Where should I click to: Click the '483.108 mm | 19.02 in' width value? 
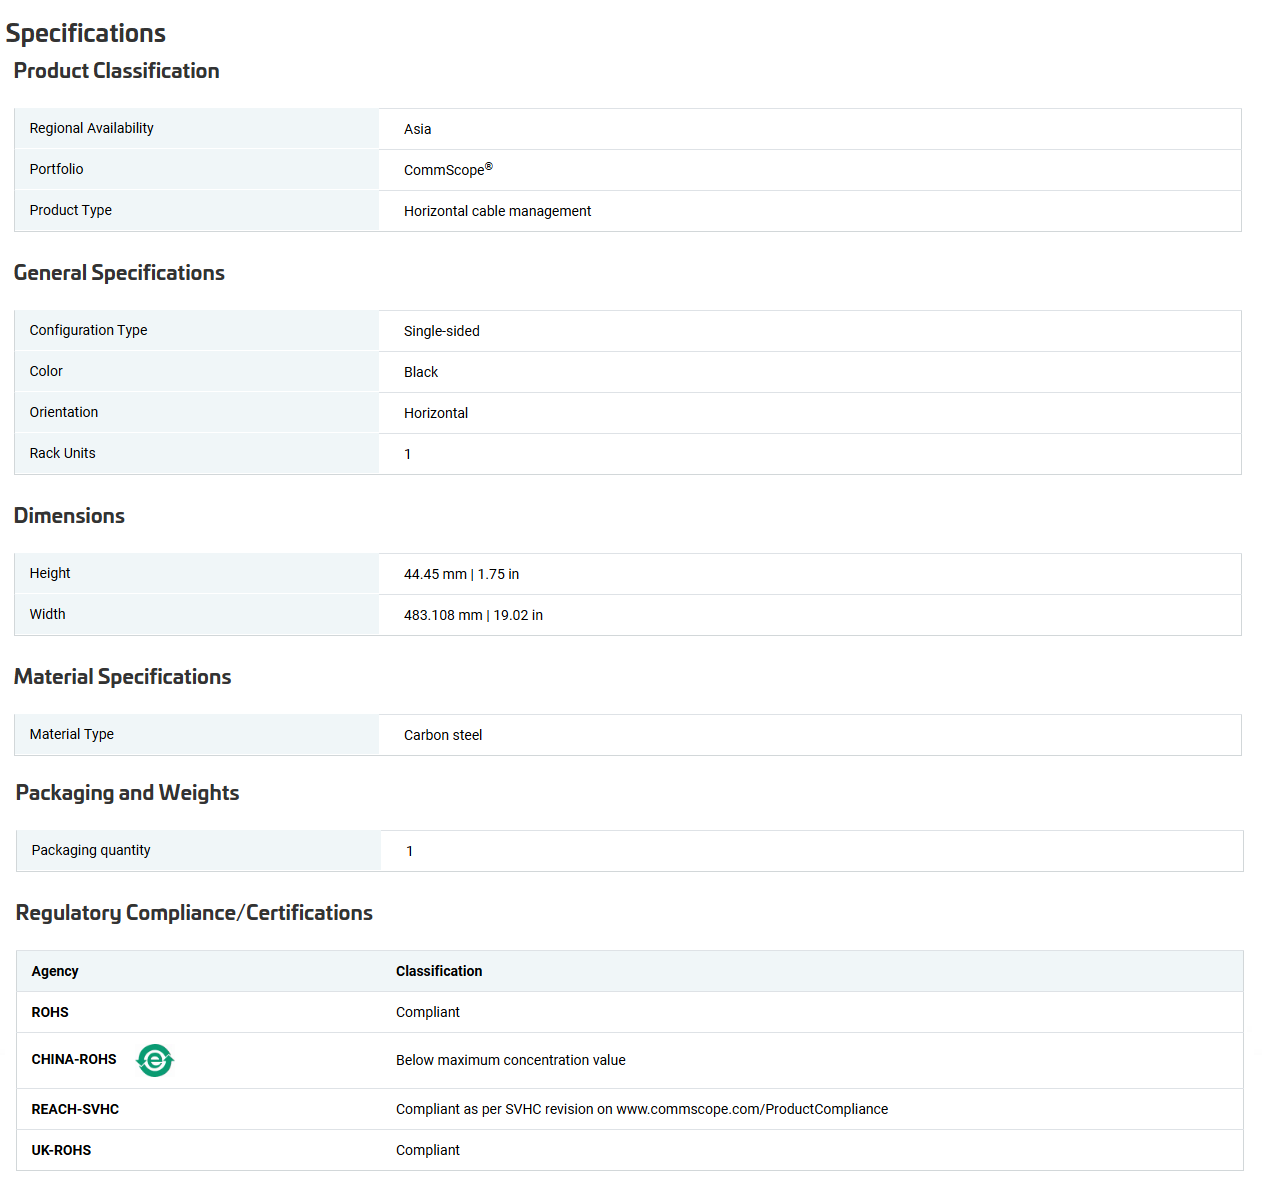point(474,615)
